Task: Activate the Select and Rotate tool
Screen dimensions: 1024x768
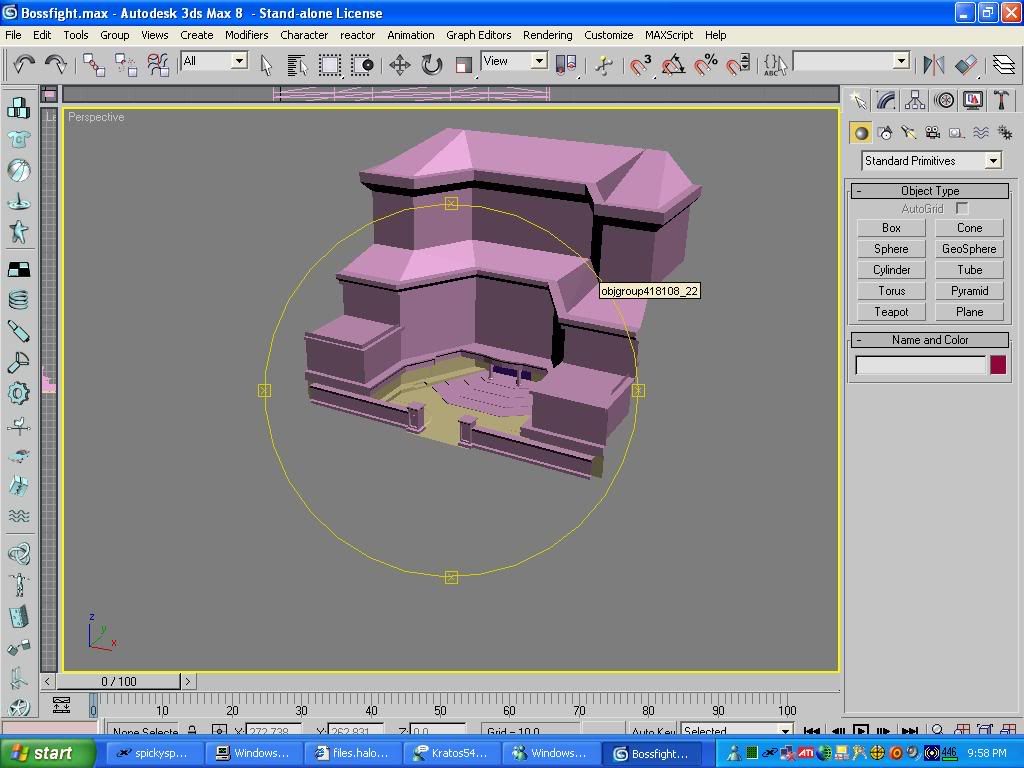Action: point(431,65)
